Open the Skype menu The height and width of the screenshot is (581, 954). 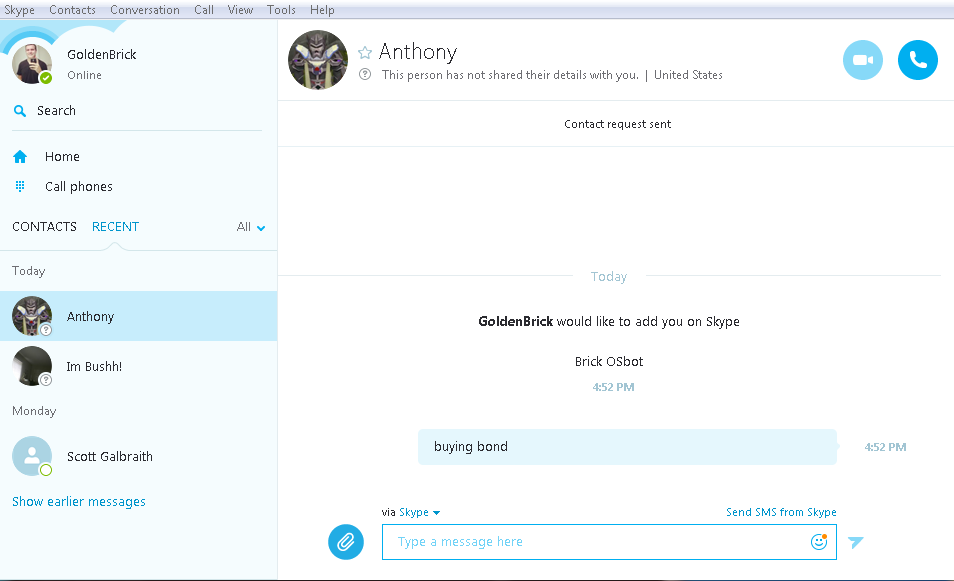coord(19,10)
